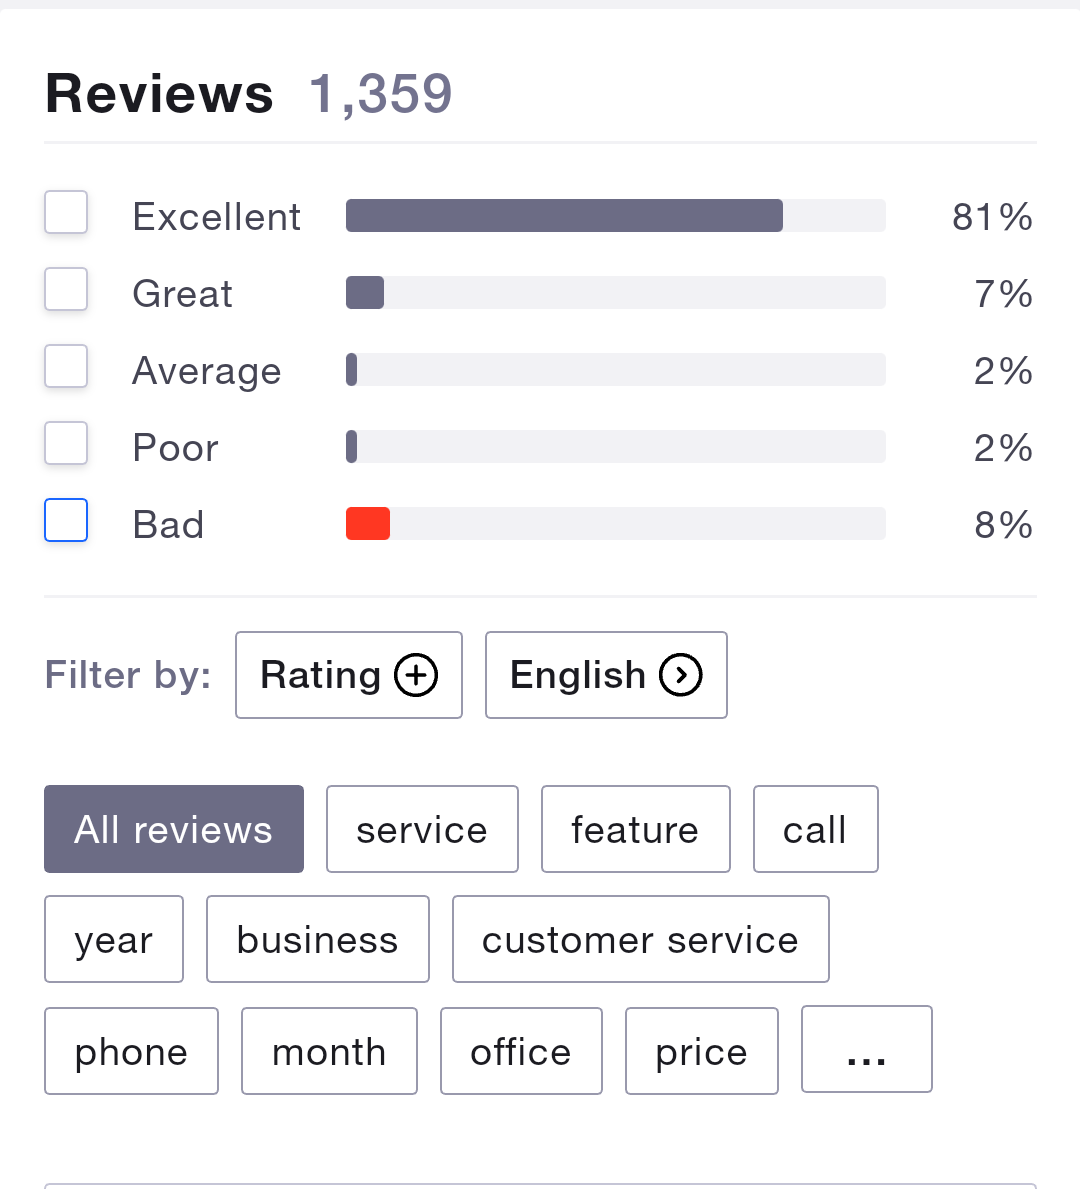Select the Poor rating checkbox

(x=66, y=444)
